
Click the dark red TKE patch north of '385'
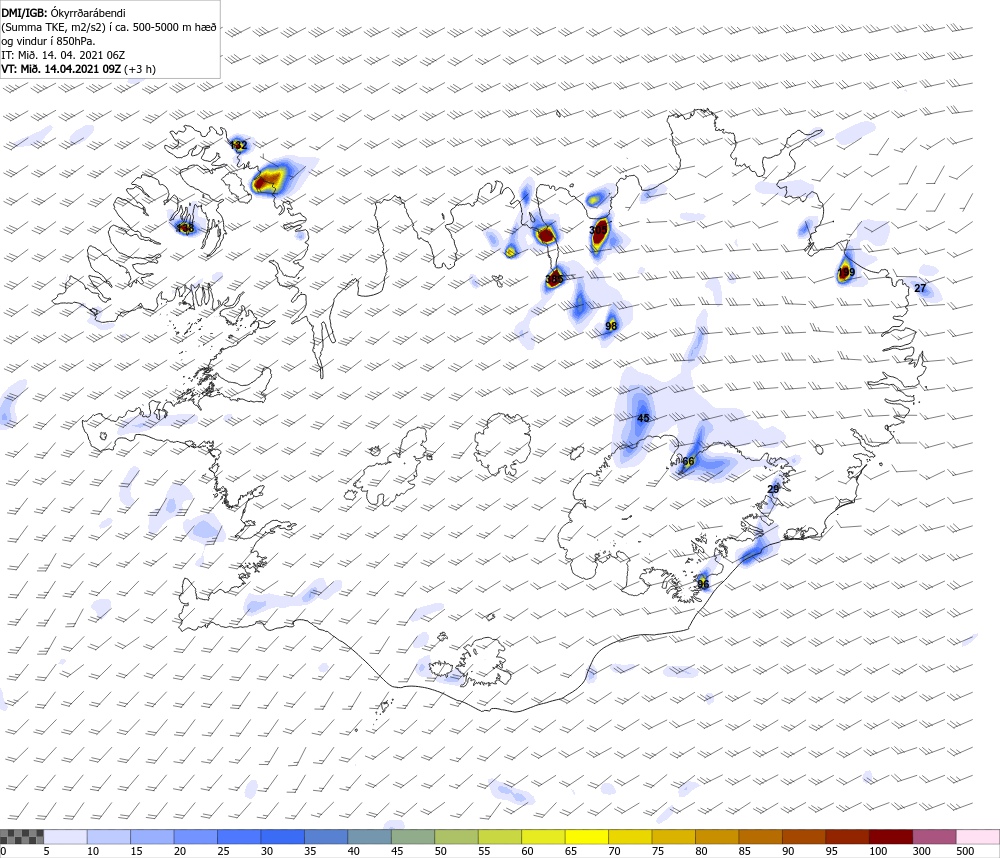[x=546, y=235]
